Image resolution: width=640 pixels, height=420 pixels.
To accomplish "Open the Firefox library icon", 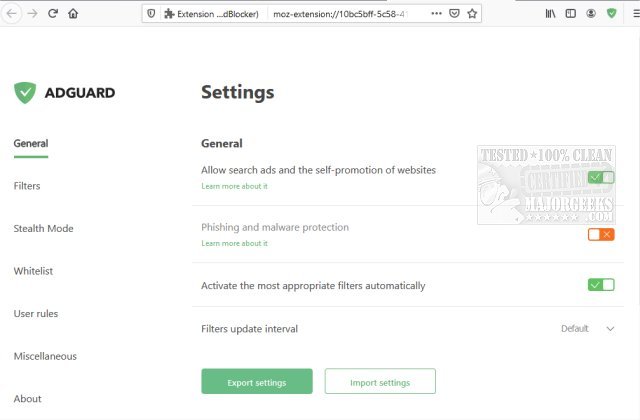I will (551, 14).
